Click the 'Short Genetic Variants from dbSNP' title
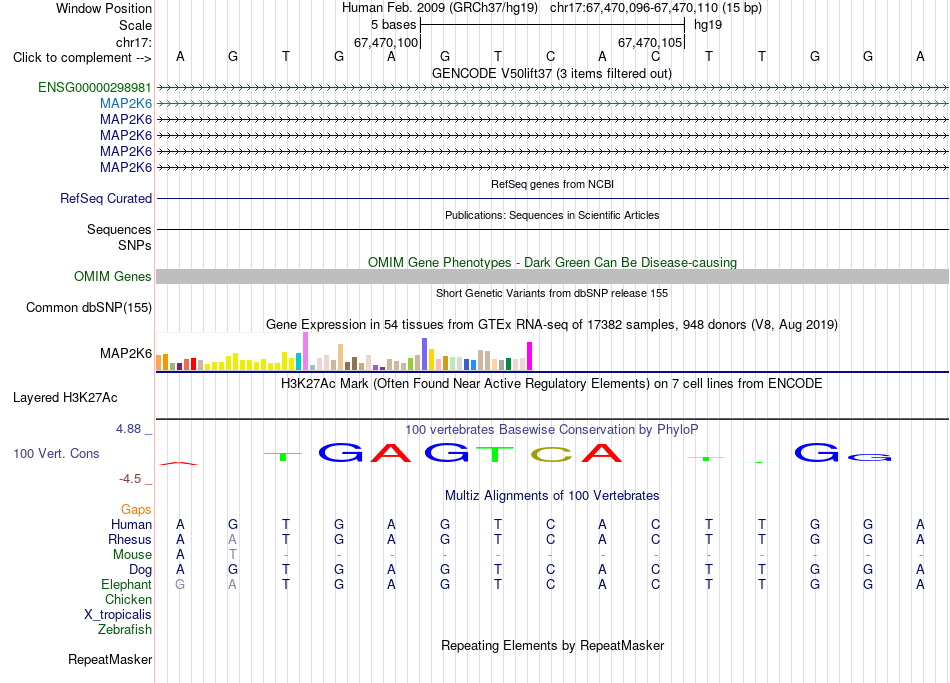 coord(552,293)
